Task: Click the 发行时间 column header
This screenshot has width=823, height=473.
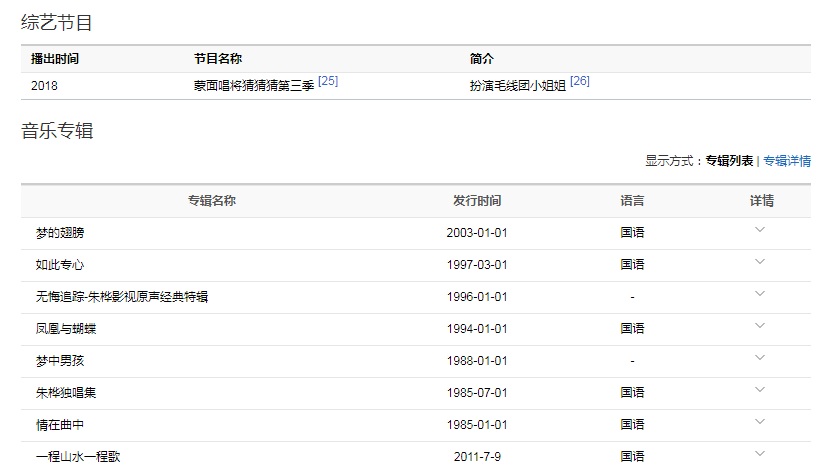Action: [477, 201]
